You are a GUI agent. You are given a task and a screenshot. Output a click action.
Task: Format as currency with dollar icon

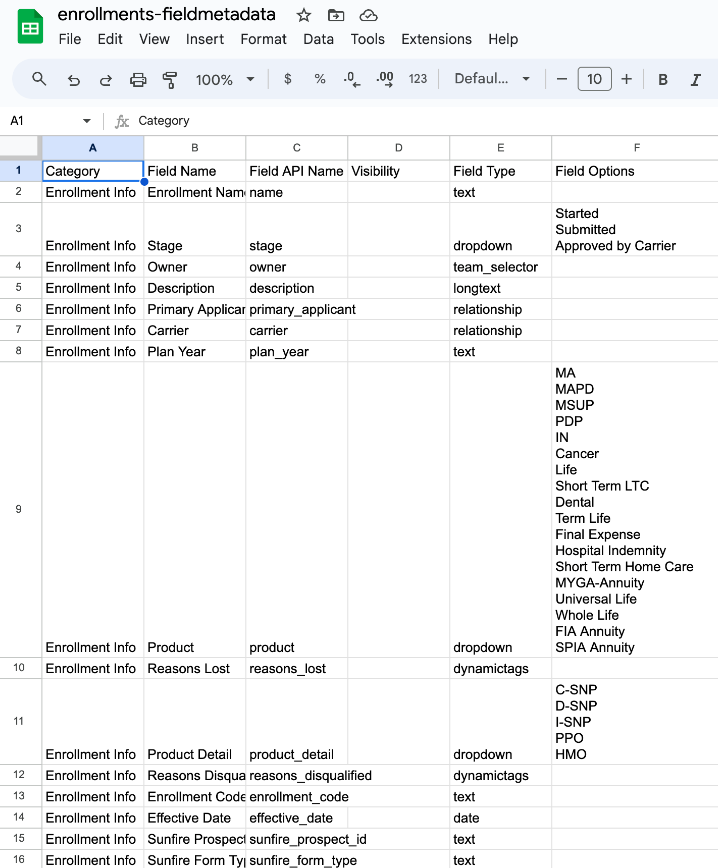[x=287, y=79]
